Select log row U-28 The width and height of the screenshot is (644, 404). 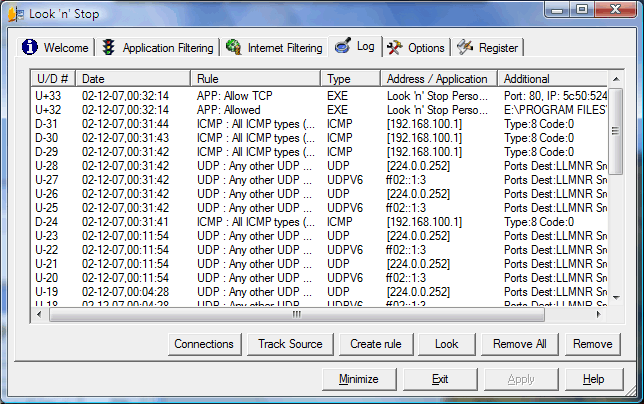point(320,165)
